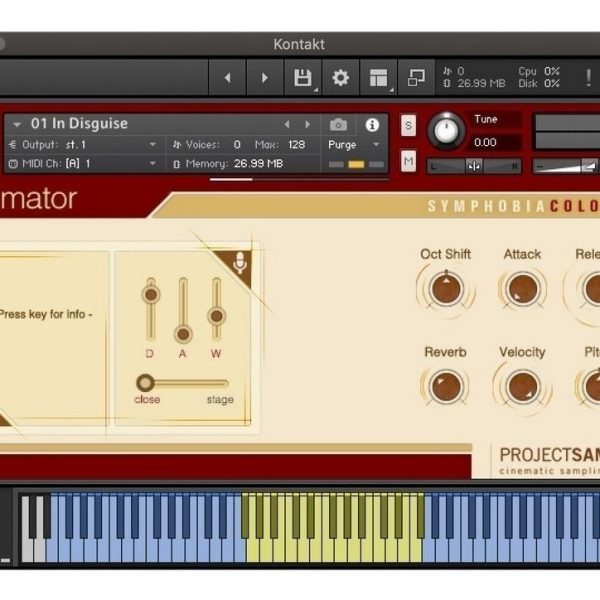Open Kontakt options gear icon
600x600 pixels.
[x=340, y=78]
